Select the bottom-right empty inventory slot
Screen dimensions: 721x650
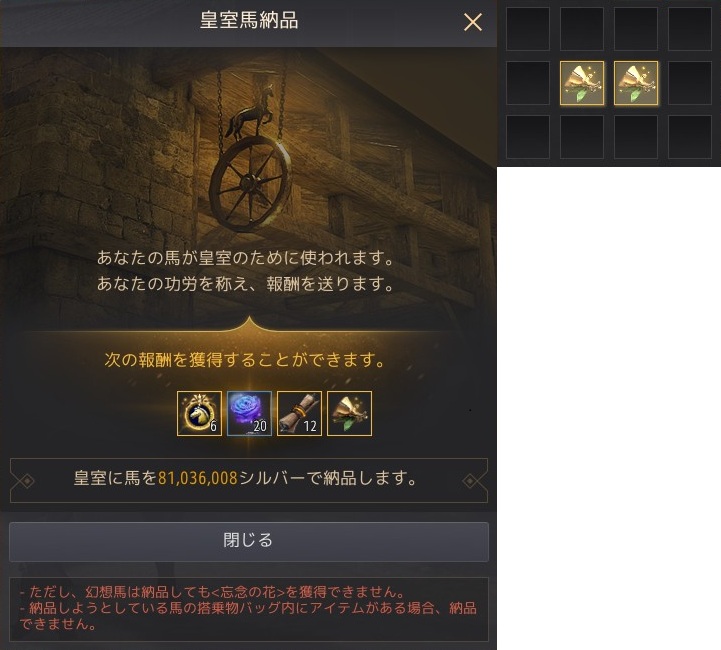point(690,137)
